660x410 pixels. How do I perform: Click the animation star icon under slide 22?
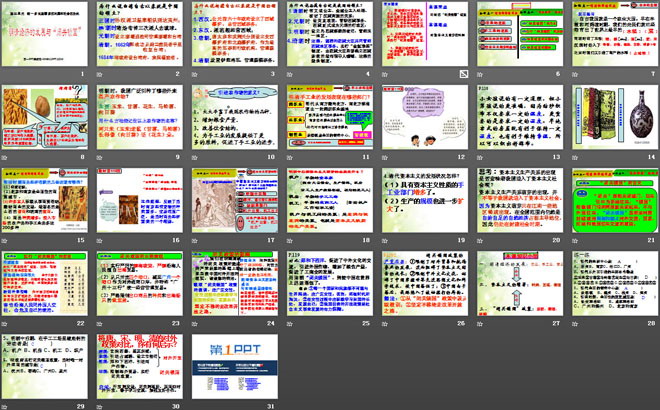6,323
